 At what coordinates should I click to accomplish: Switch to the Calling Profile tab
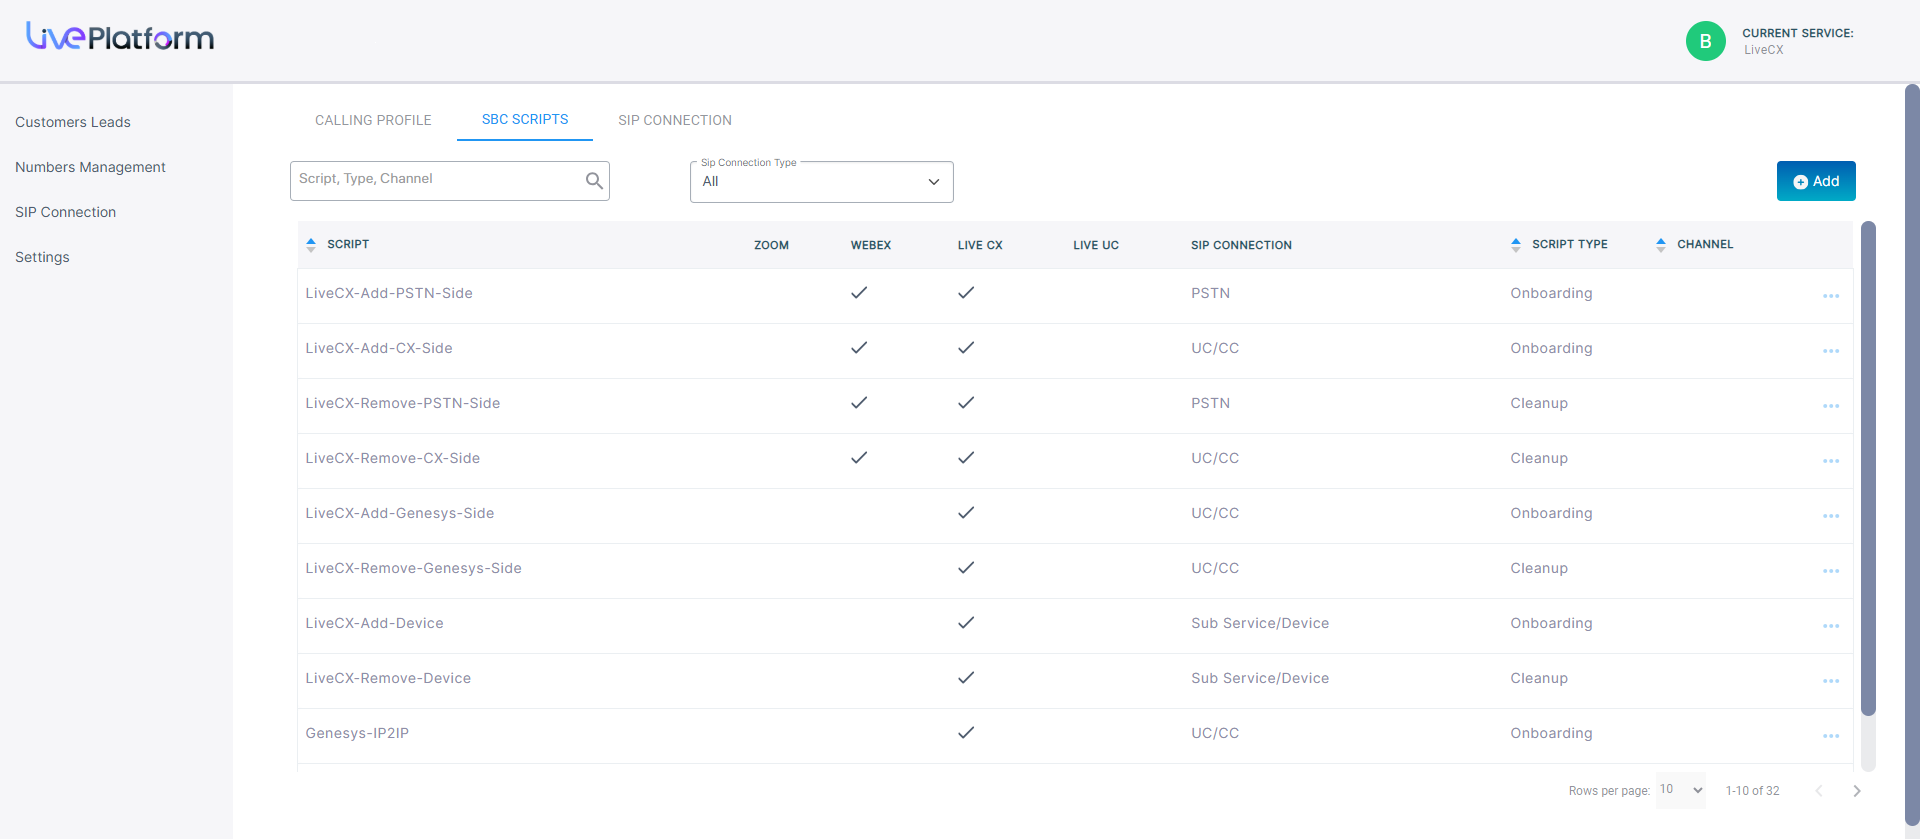coord(373,120)
